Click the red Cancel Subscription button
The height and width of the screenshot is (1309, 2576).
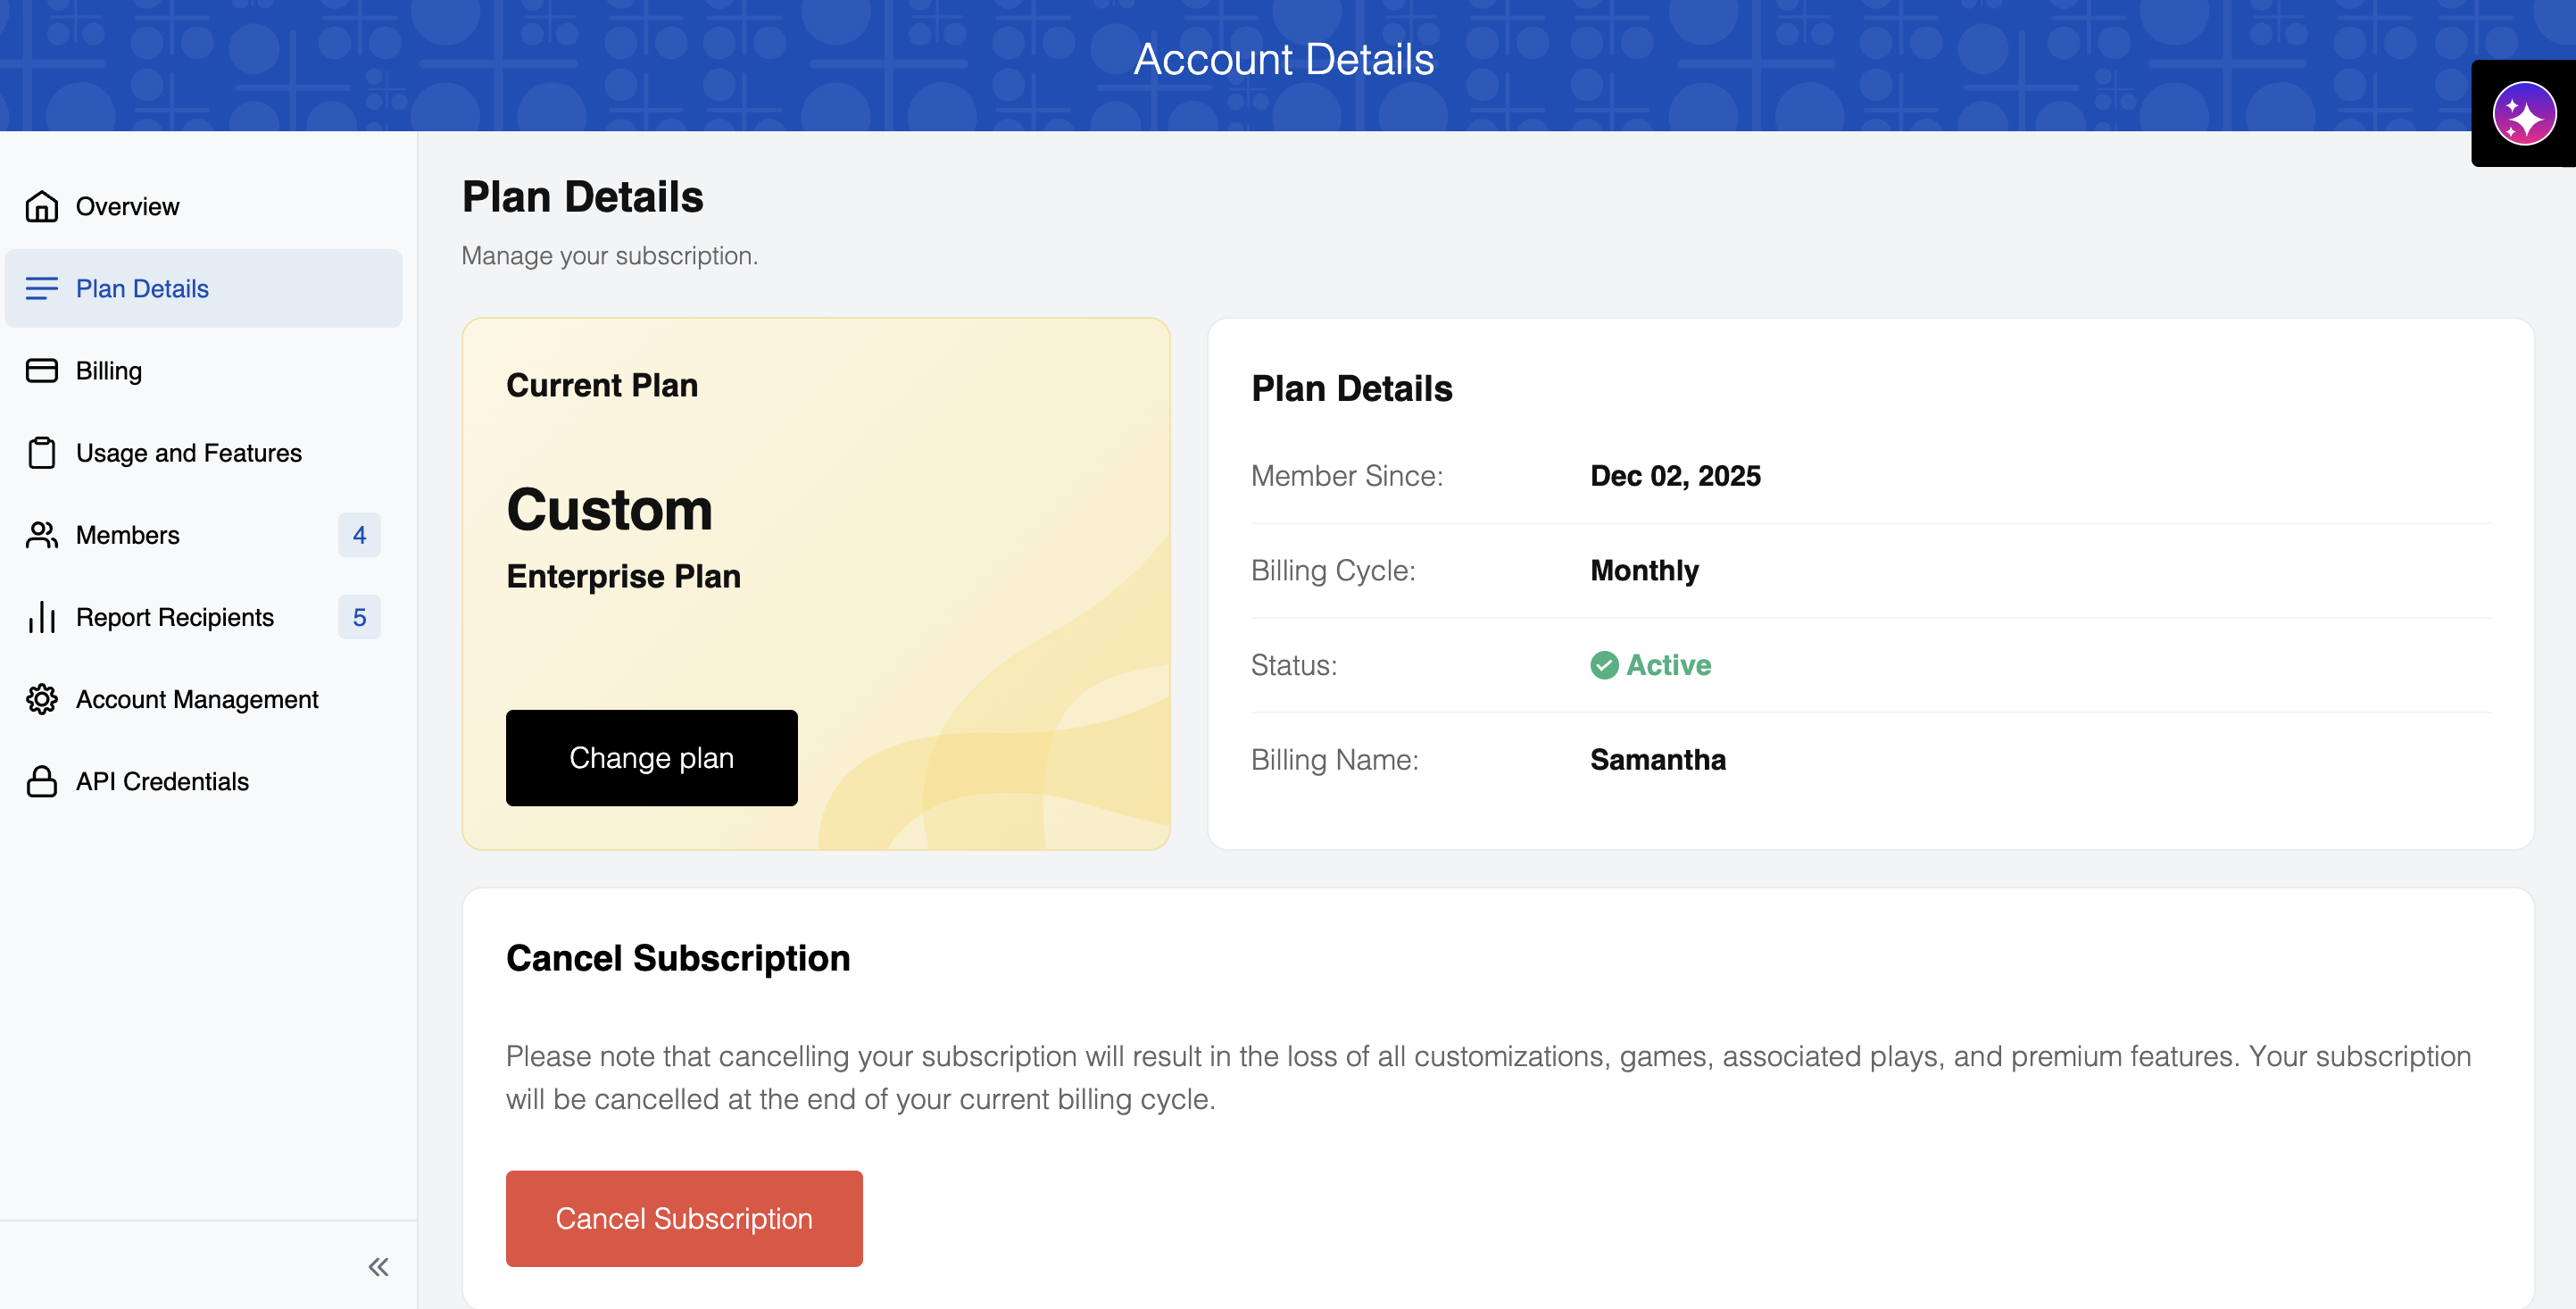tap(684, 1217)
